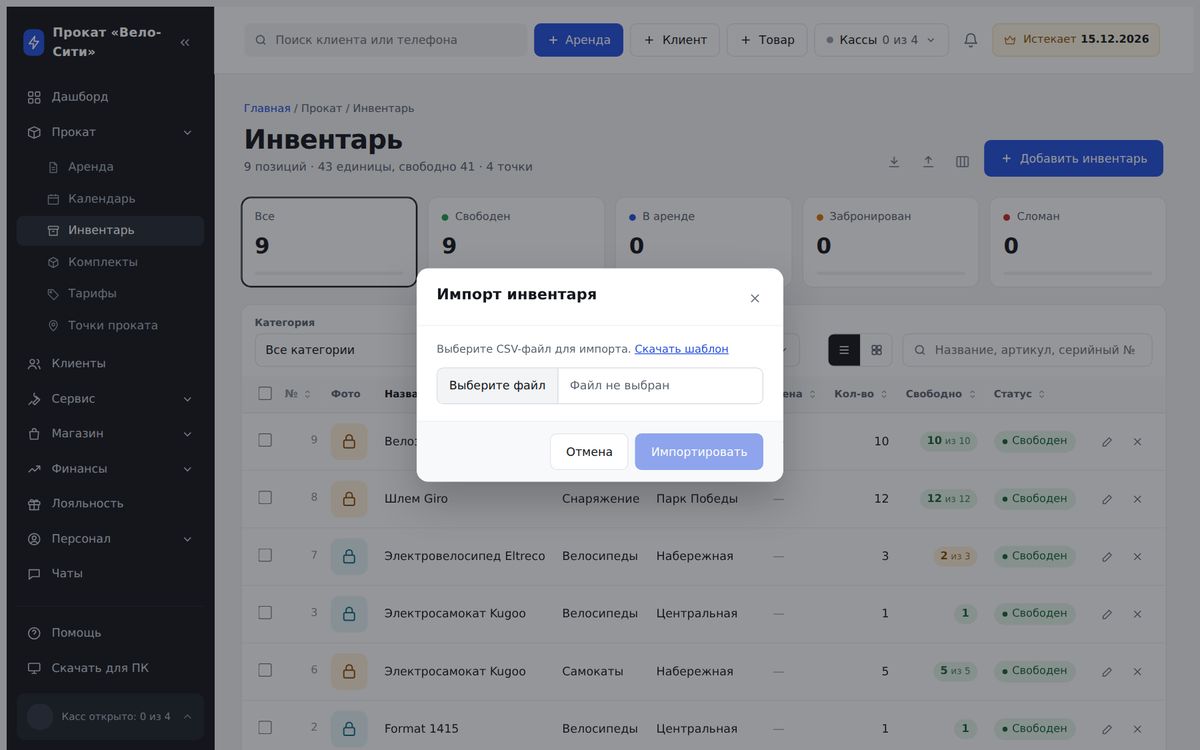Tick the checkbox for Шлем Giro
The image size is (1200, 750).
tap(265, 497)
